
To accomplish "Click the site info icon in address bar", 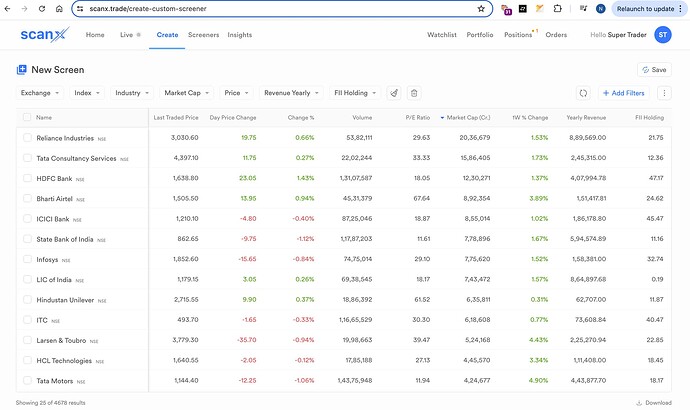I will 80,8.
